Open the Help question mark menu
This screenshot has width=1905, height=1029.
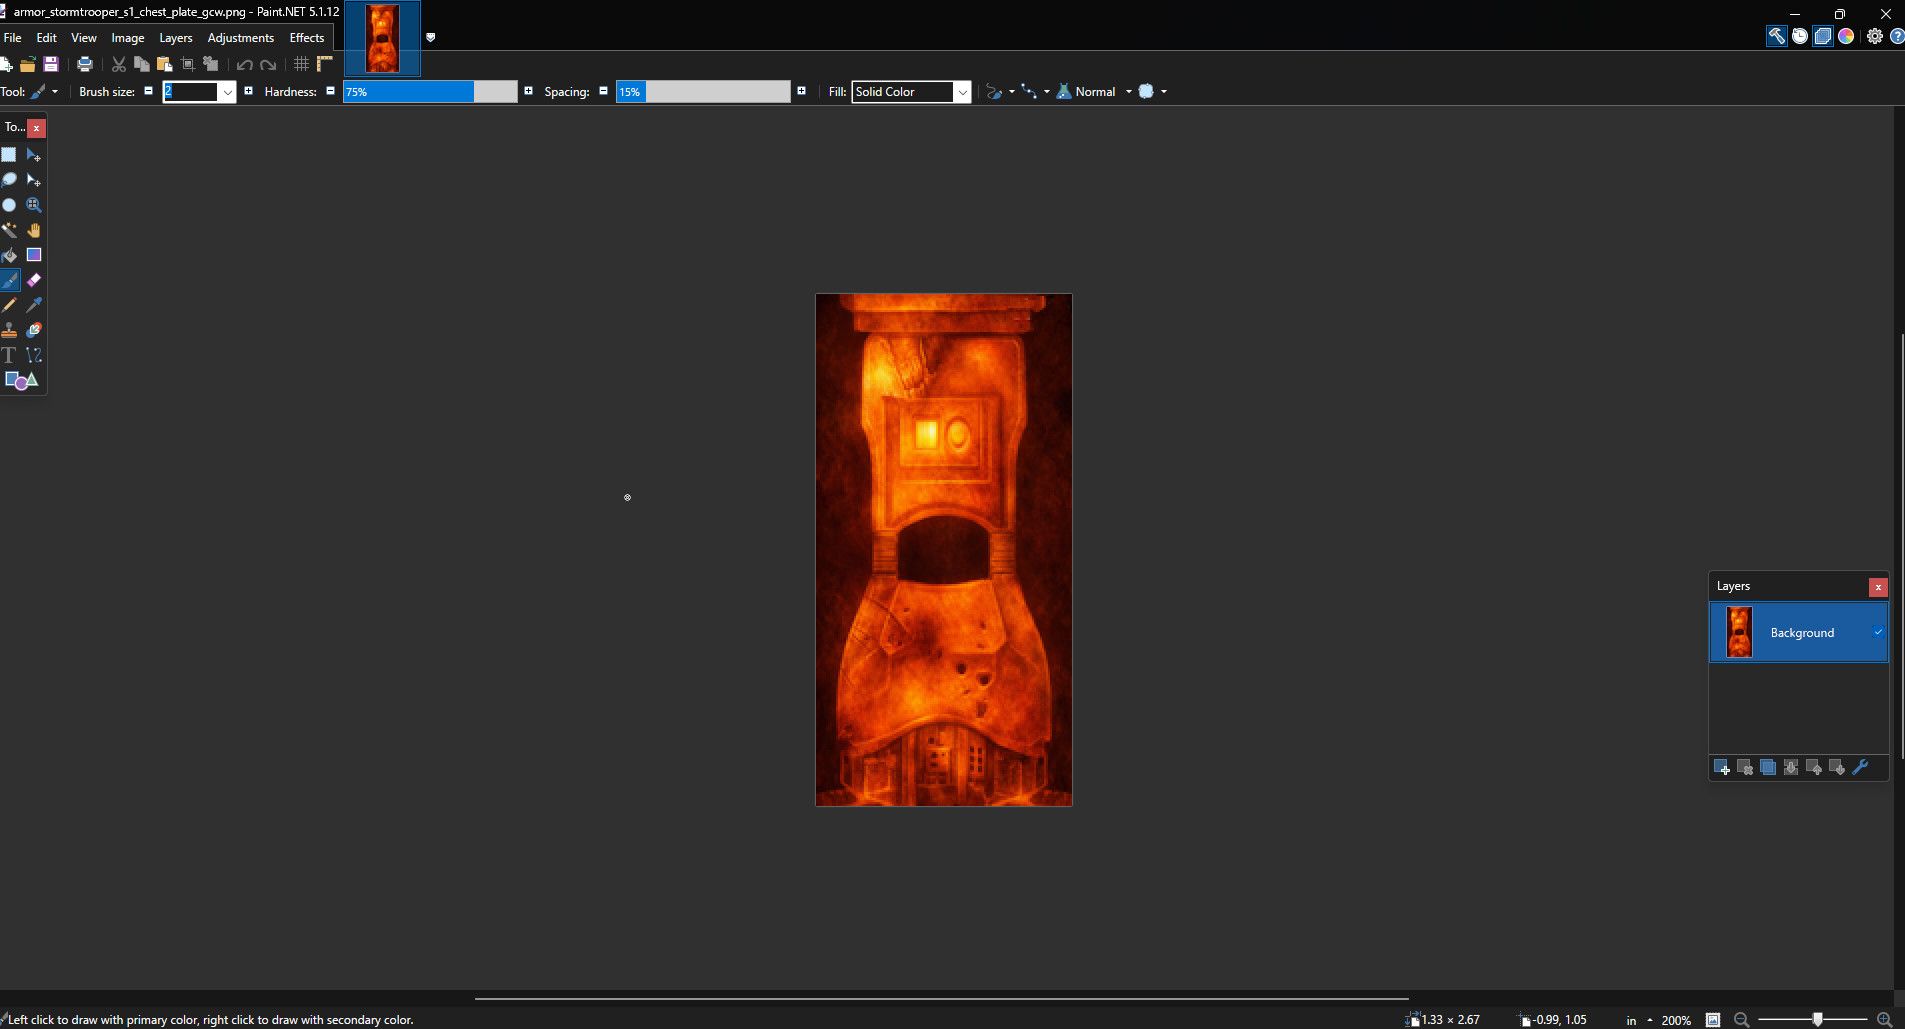[x=1897, y=36]
